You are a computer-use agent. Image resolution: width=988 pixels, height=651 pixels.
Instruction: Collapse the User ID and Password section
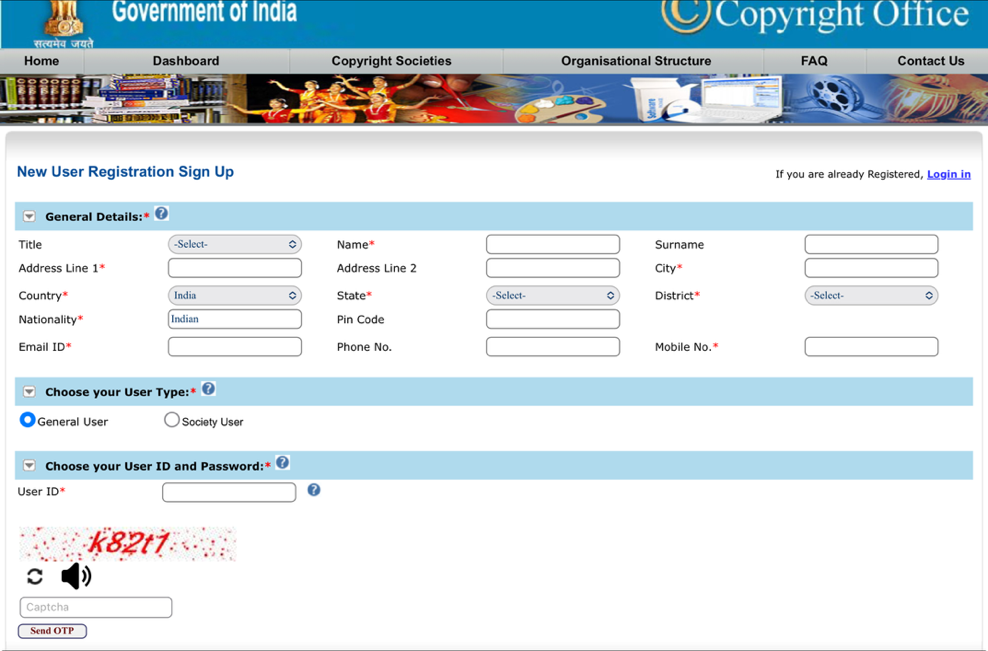click(x=29, y=466)
